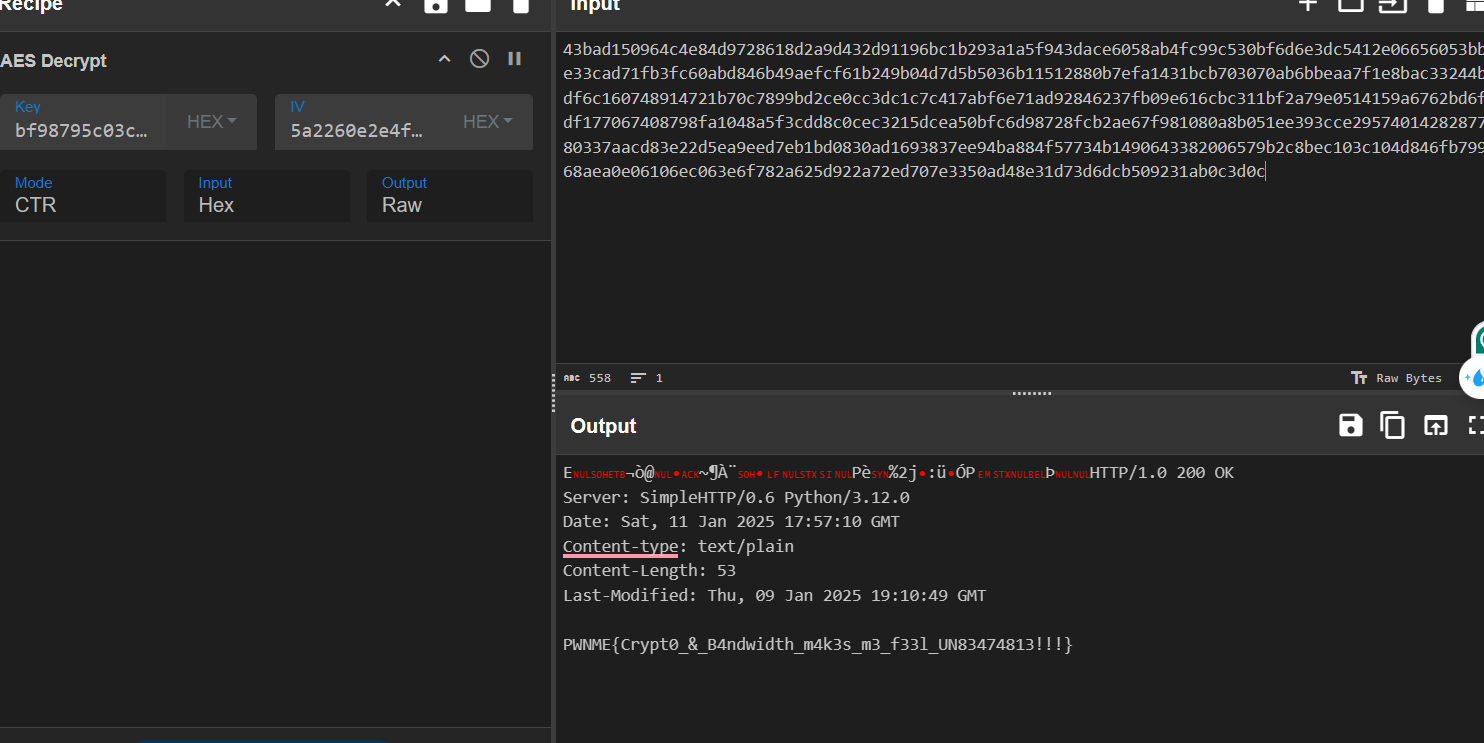This screenshot has width=1484, height=743.
Task: Collapse the AES Decrypt operation arguments
Action: (444, 60)
